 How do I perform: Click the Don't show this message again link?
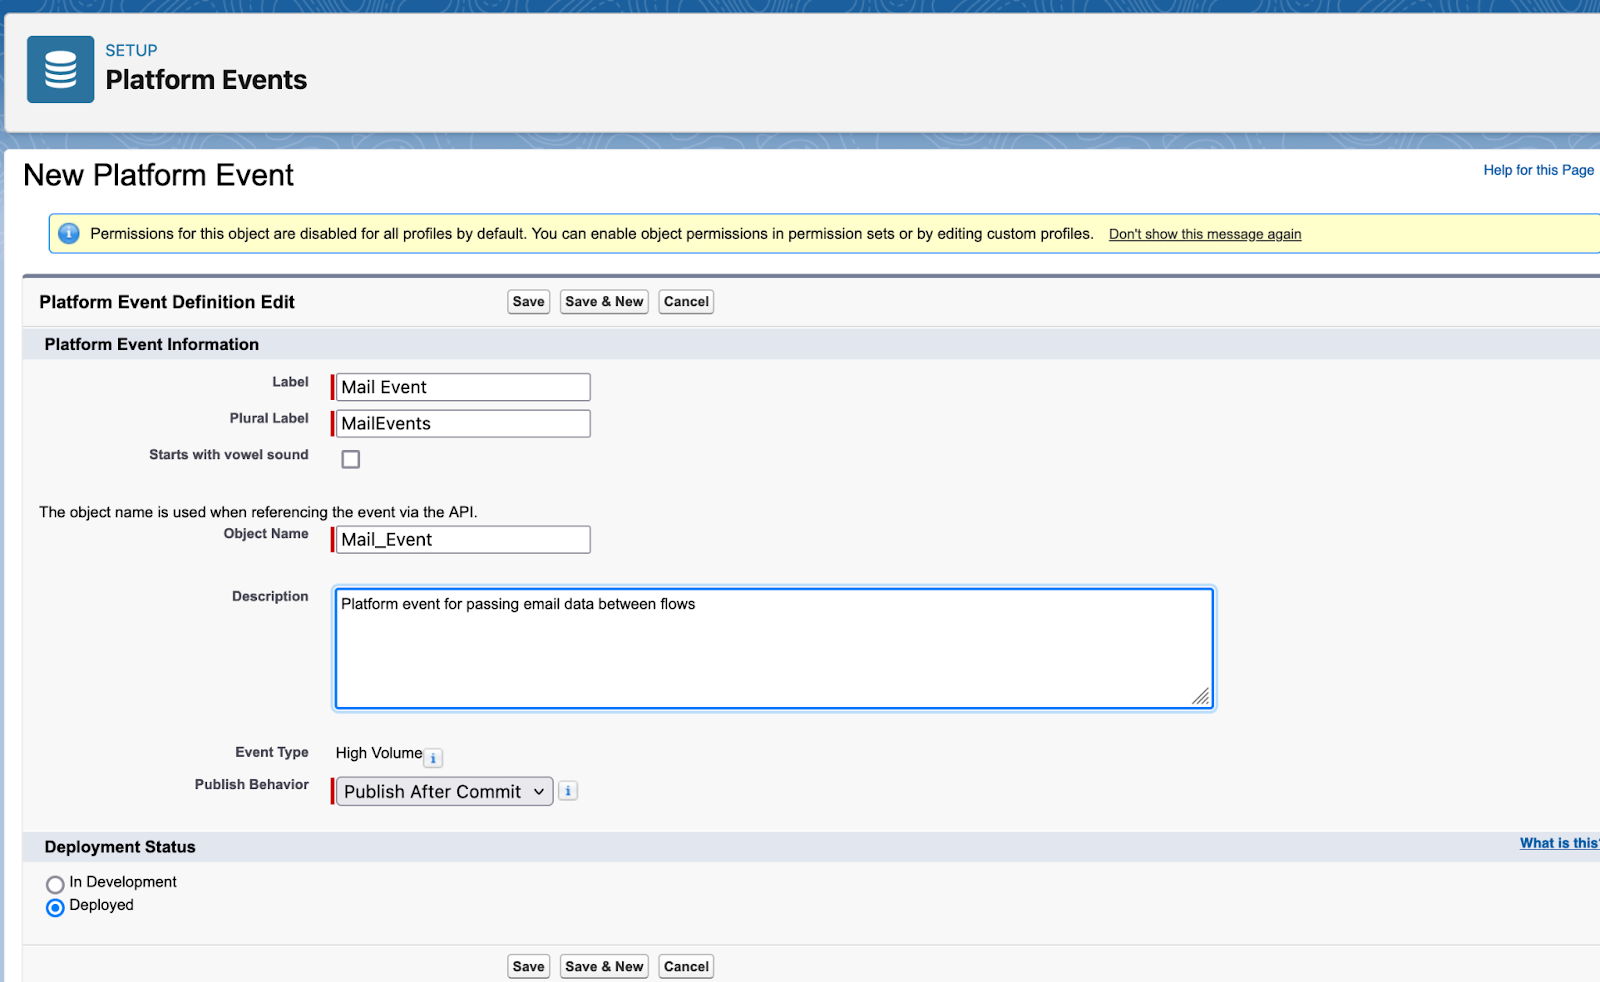point(1204,233)
